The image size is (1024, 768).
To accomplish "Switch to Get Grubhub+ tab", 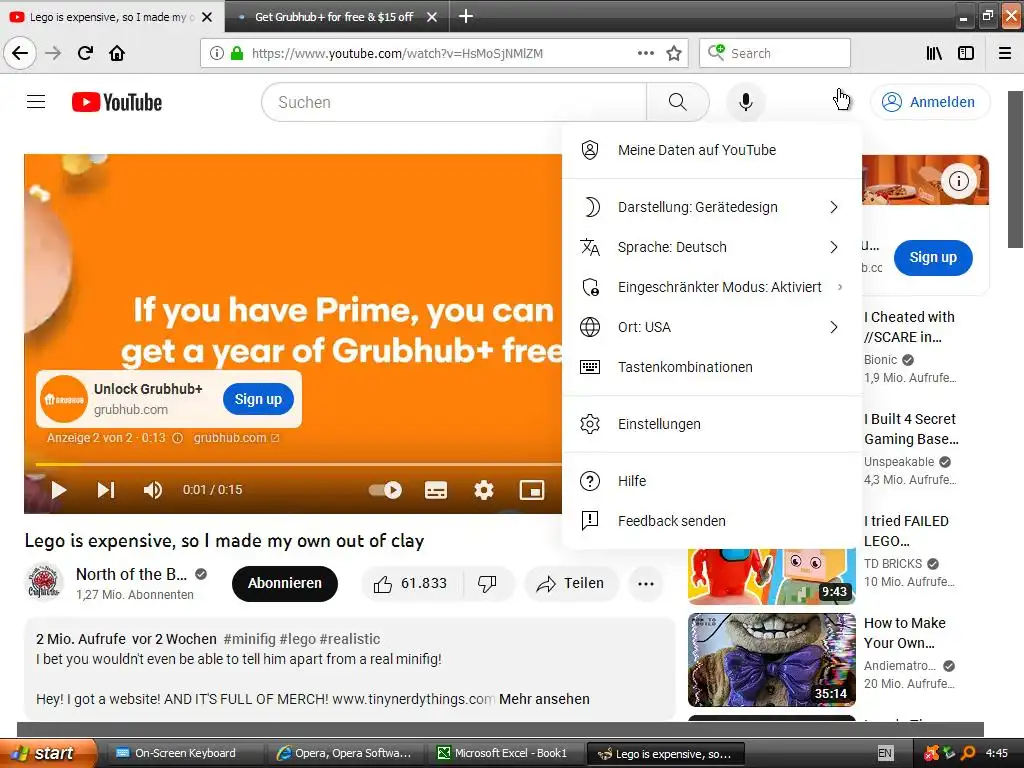I will click(x=333, y=17).
